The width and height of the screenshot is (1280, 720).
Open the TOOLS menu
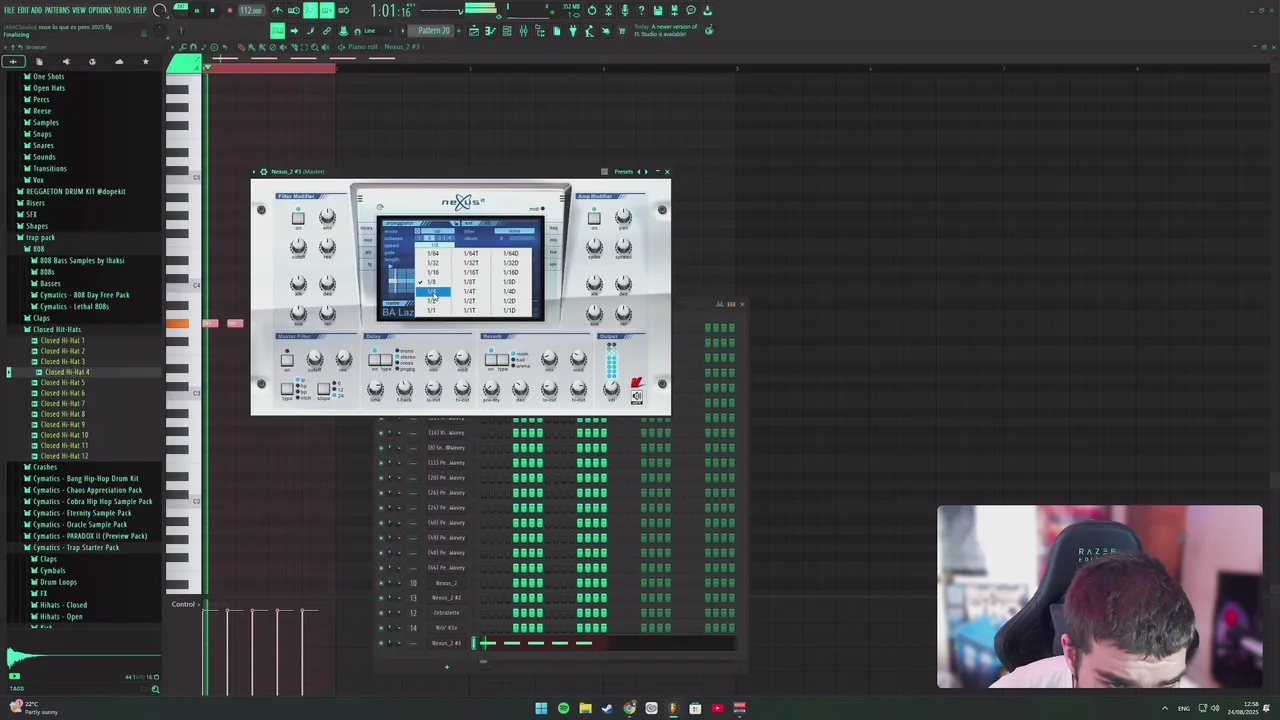click(123, 10)
